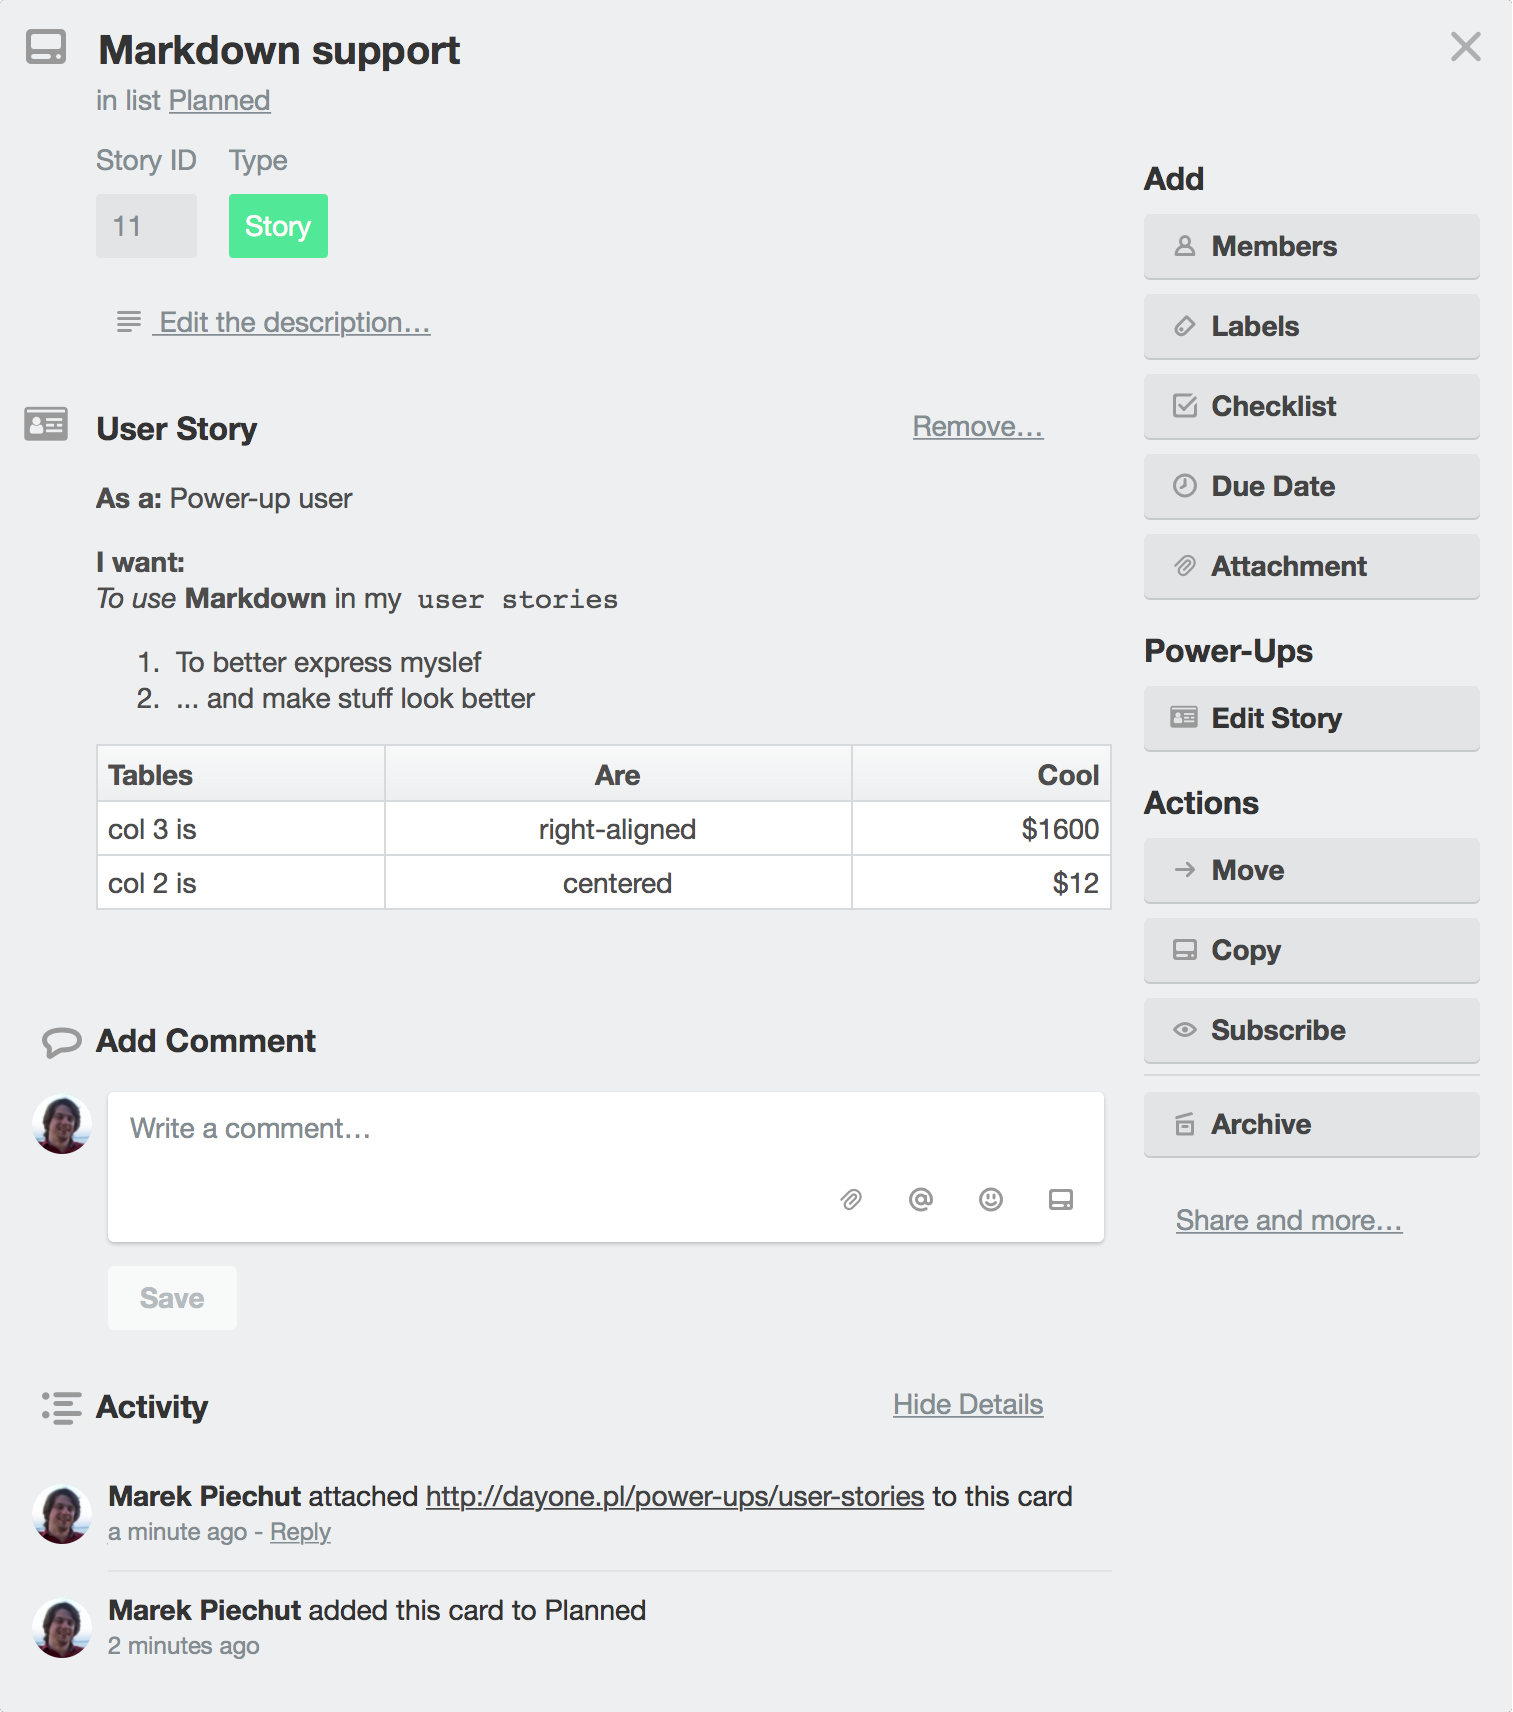Click the attachment paperclip icon in comment box
This screenshot has height=1712, width=1513.
(x=851, y=1199)
